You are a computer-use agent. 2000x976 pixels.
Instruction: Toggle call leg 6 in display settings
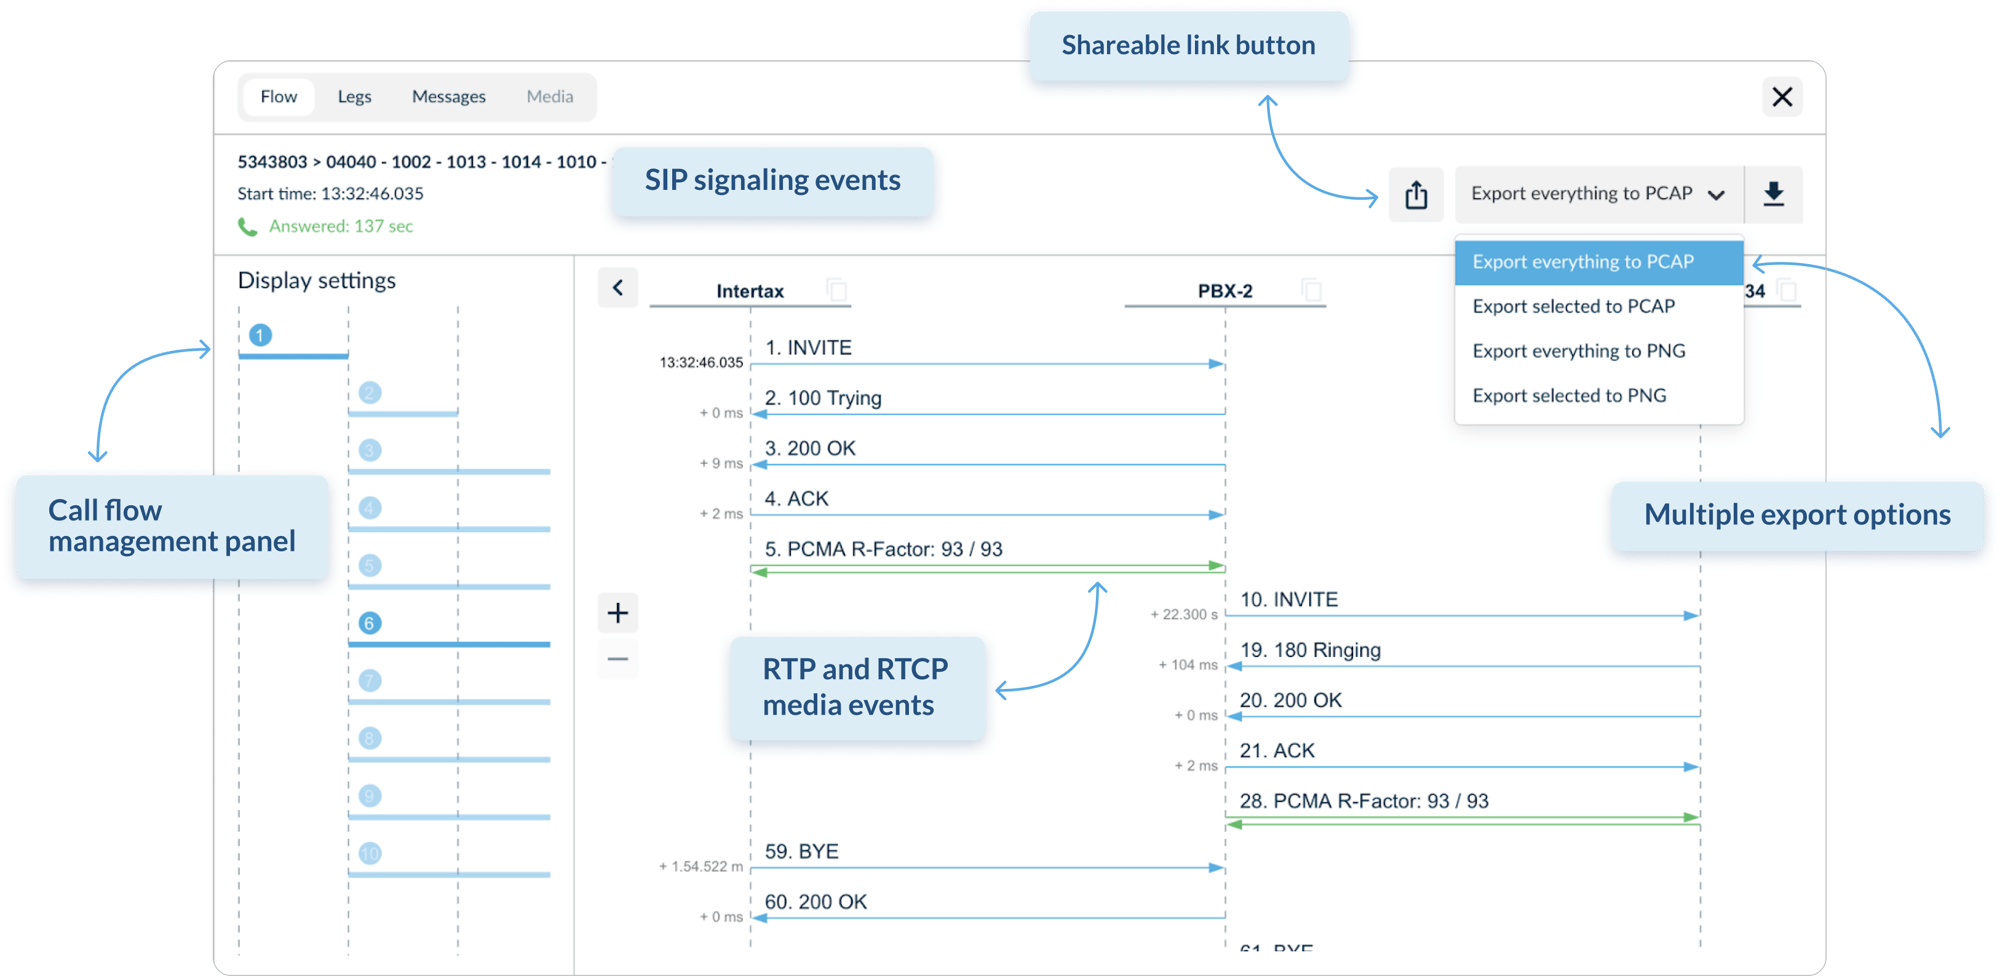[x=370, y=623]
